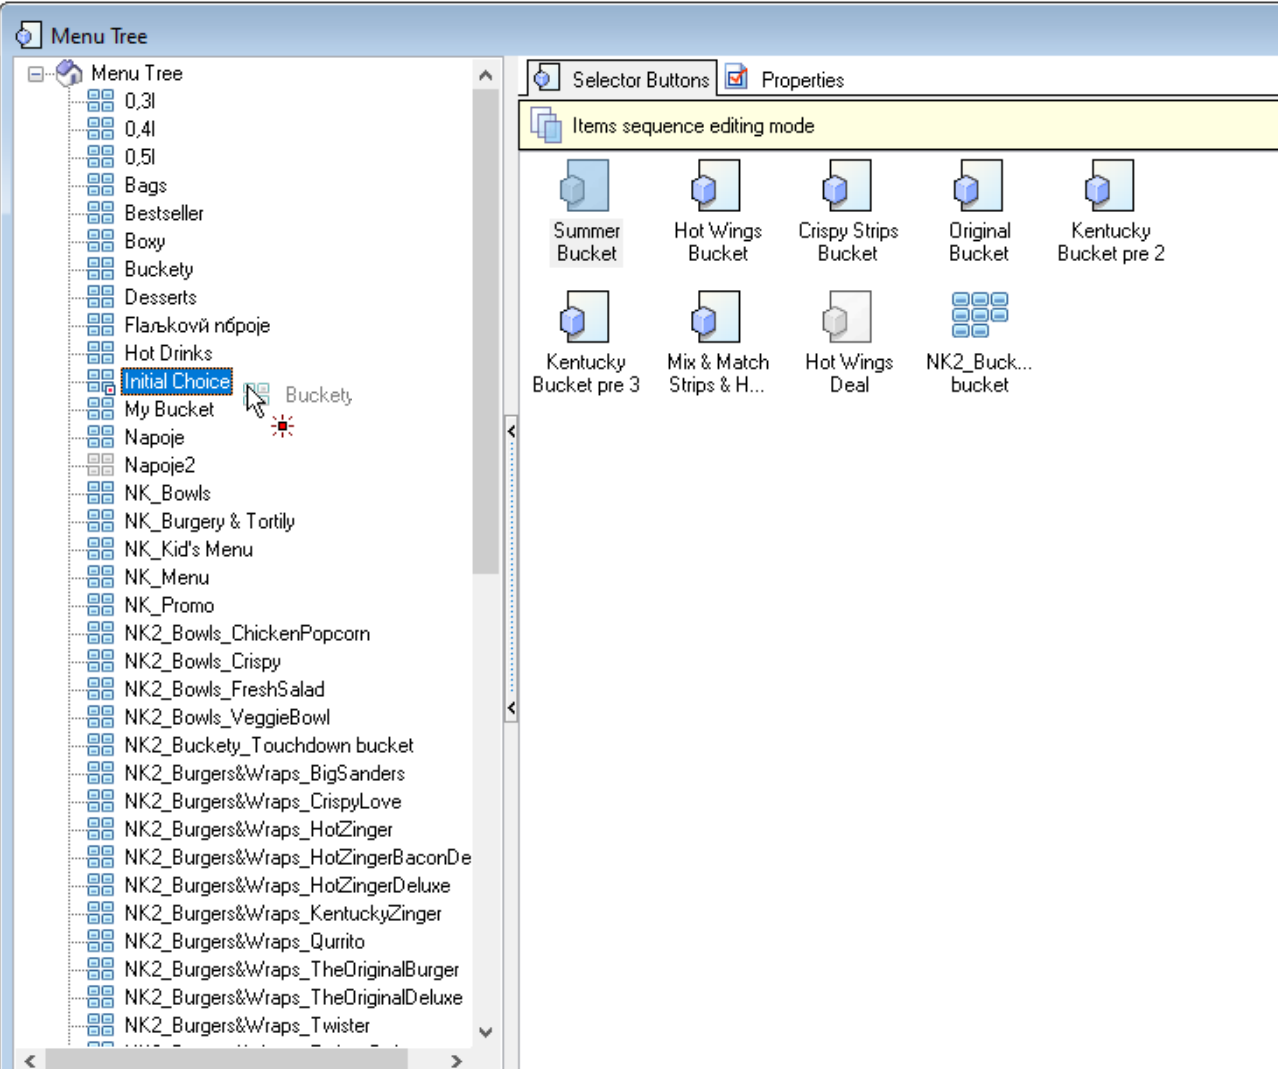This screenshot has height=1069, width=1278.
Task: Select the Initial Choice tree item
Action: 177,381
